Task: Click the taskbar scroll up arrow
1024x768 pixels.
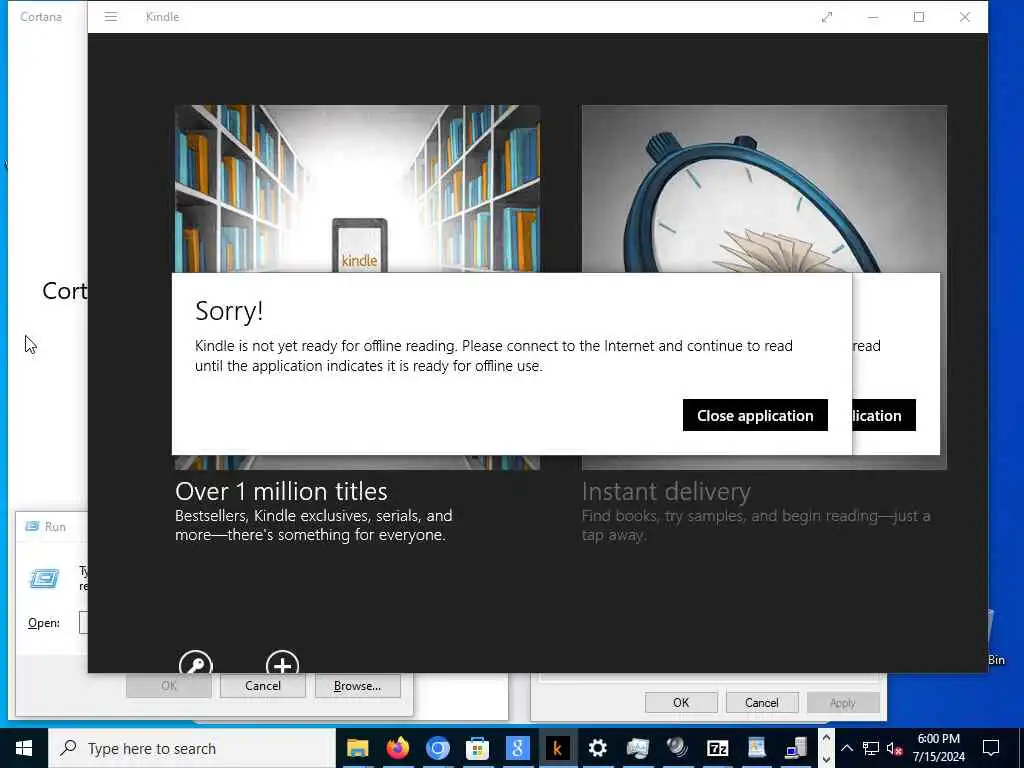Action: tap(826, 738)
